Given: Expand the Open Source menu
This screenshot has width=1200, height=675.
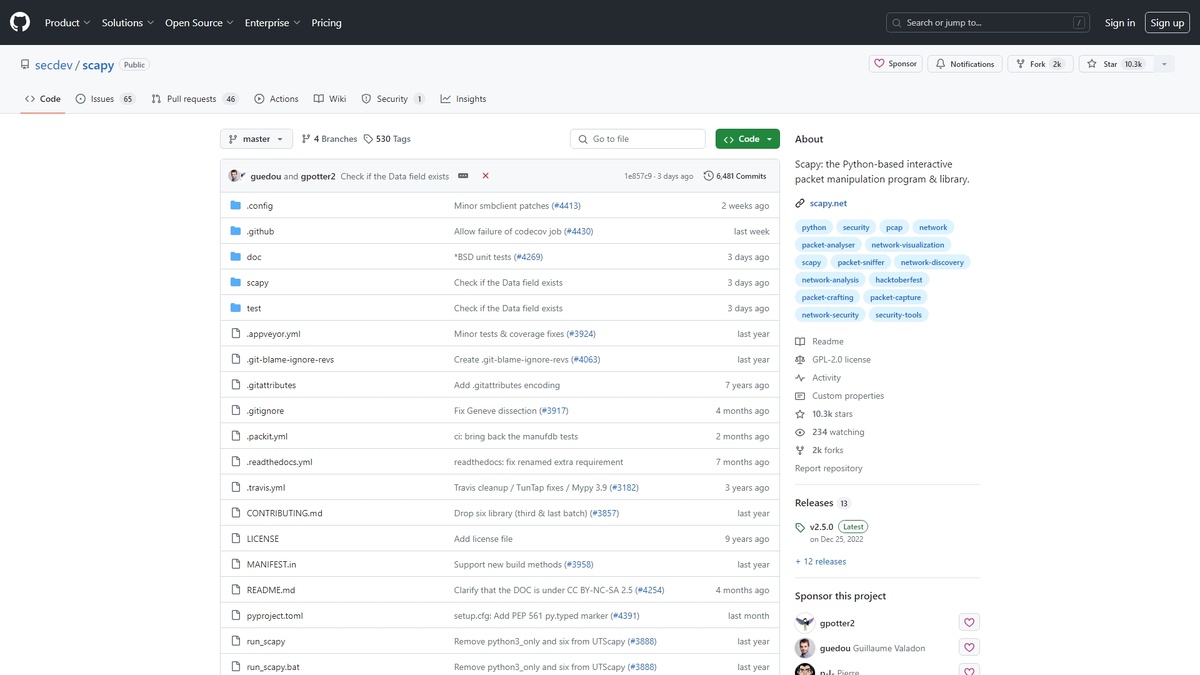Looking at the screenshot, I should 200,22.
